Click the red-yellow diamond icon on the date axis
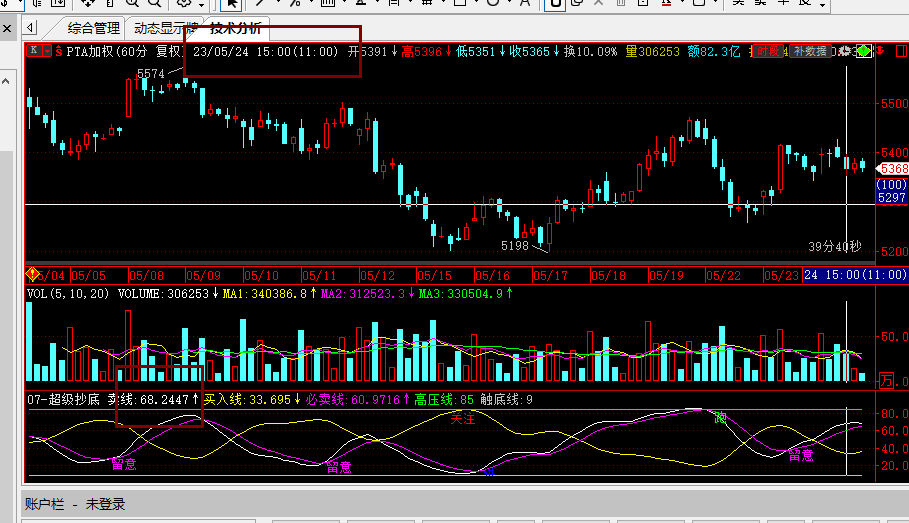 pyautogui.click(x=32, y=274)
